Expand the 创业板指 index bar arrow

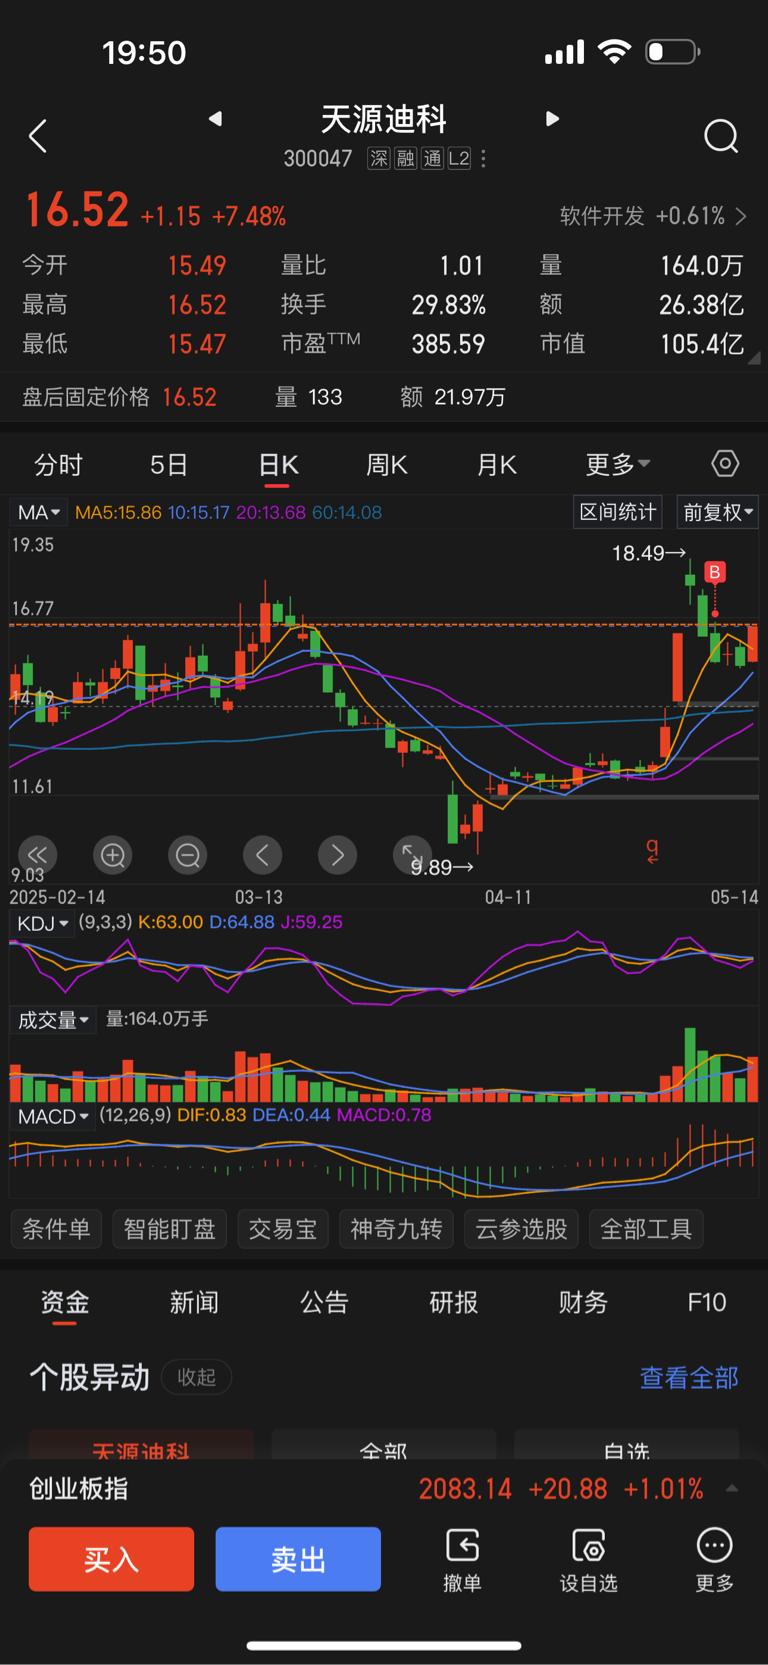tap(732, 1488)
